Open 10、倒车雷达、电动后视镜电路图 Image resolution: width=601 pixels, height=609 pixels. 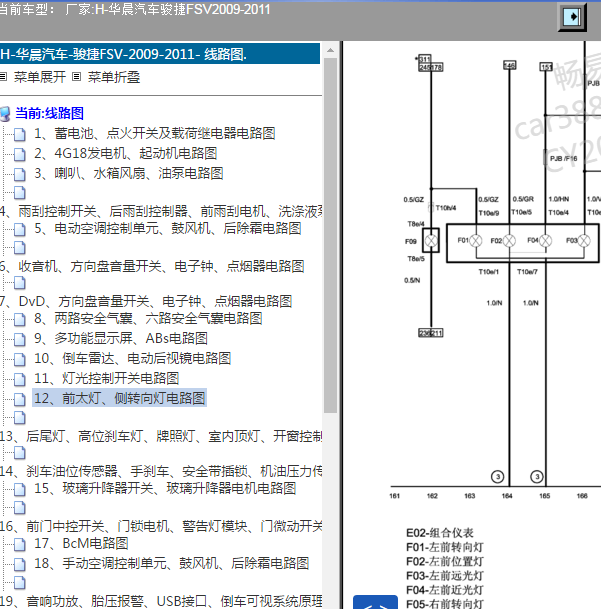(x=132, y=358)
